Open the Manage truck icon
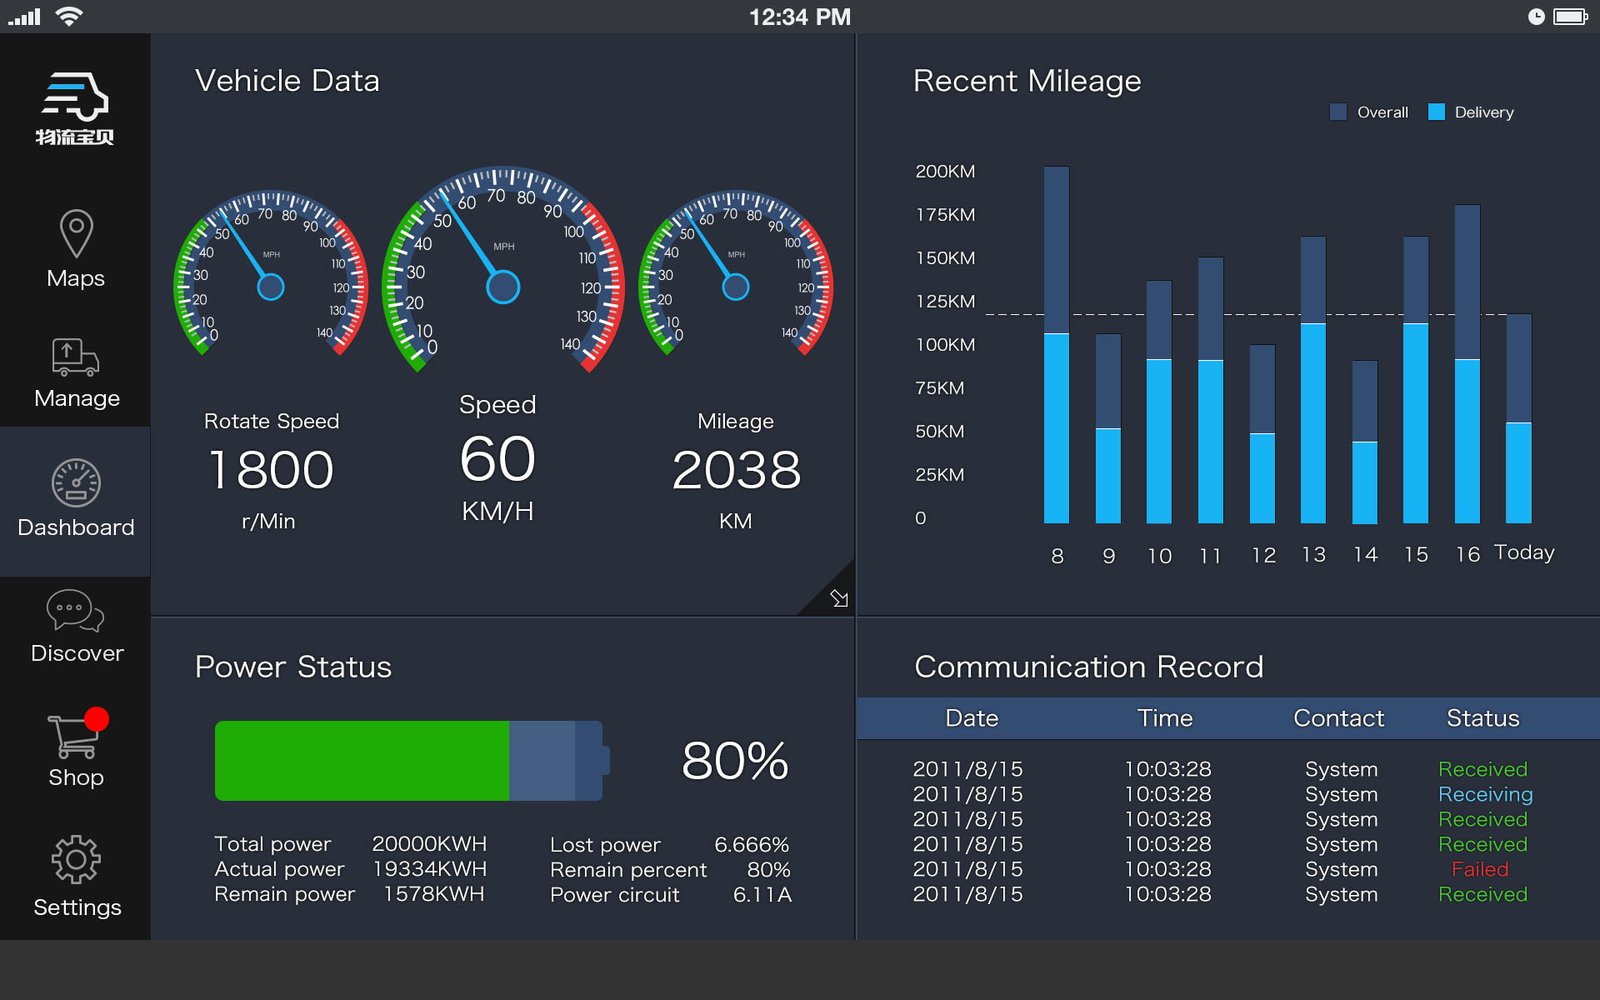 click(76, 358)
